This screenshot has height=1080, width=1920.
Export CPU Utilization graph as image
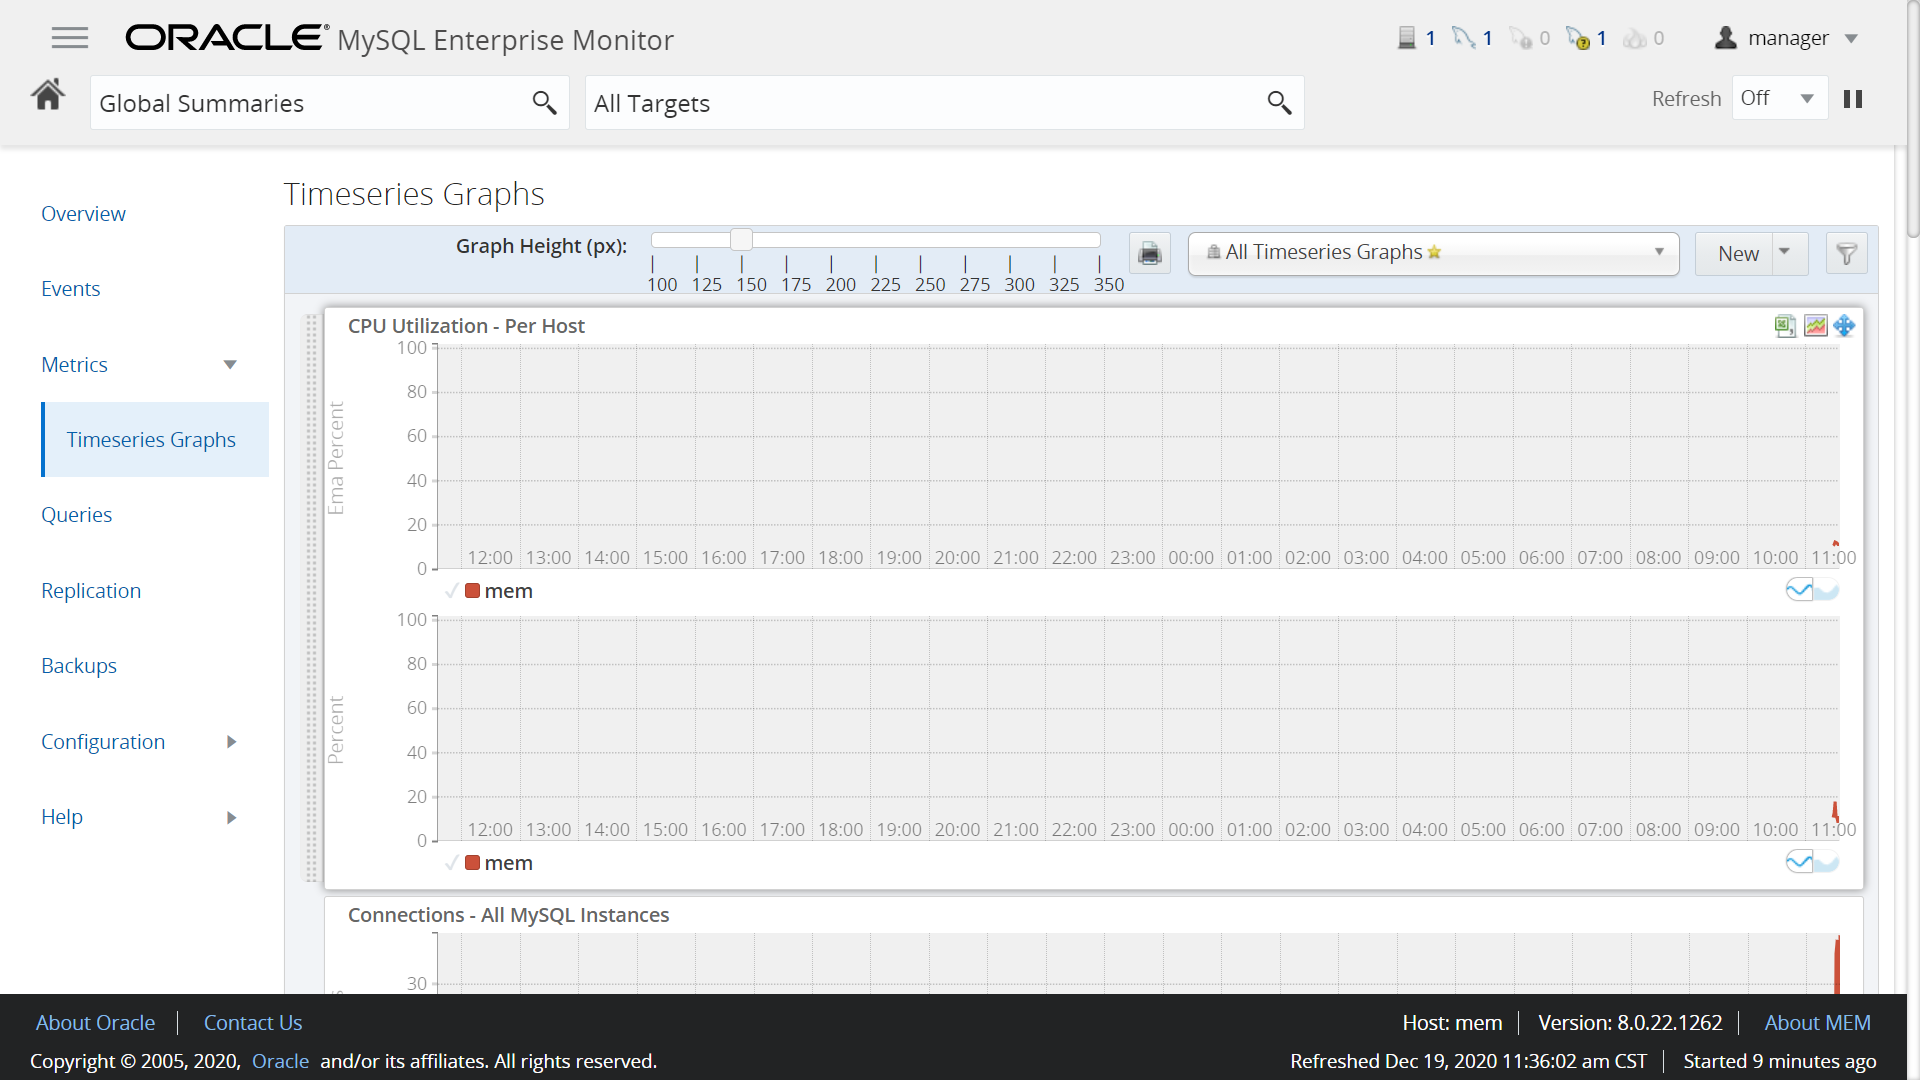click(1815, 326)
